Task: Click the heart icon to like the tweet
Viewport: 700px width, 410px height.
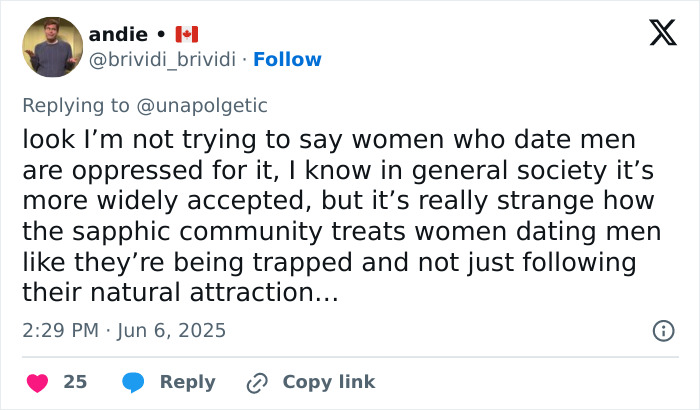Action: coord(36,382)
